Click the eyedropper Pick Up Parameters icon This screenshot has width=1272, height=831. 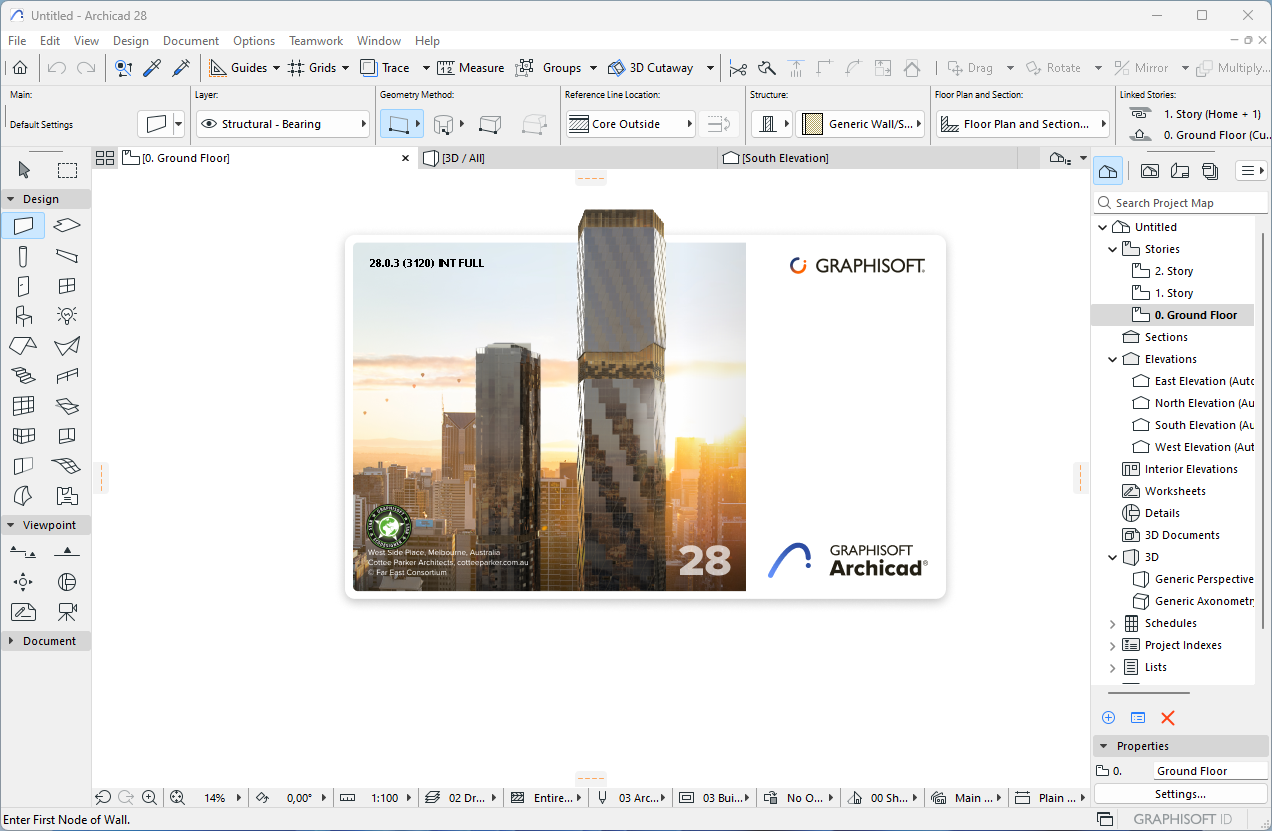(152, 68)
